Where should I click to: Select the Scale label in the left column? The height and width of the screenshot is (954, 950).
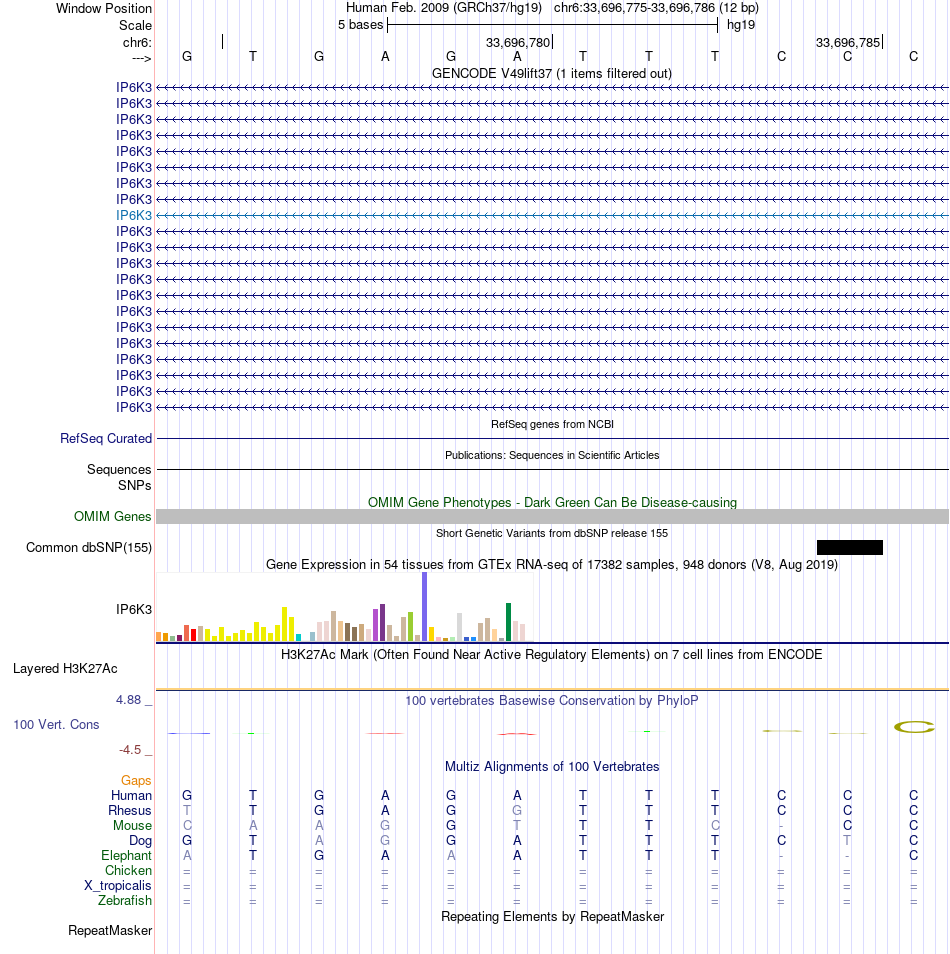(x=135, y=26)
